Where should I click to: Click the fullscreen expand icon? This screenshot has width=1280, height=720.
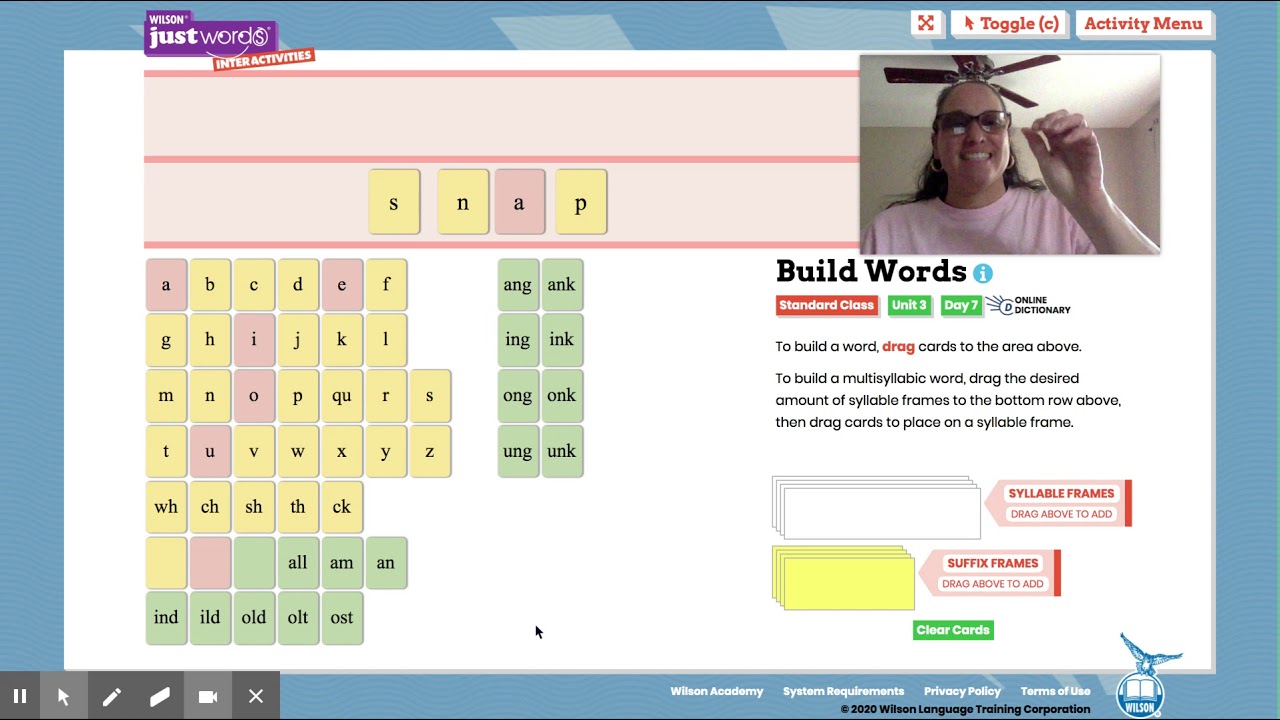(926, 23)
